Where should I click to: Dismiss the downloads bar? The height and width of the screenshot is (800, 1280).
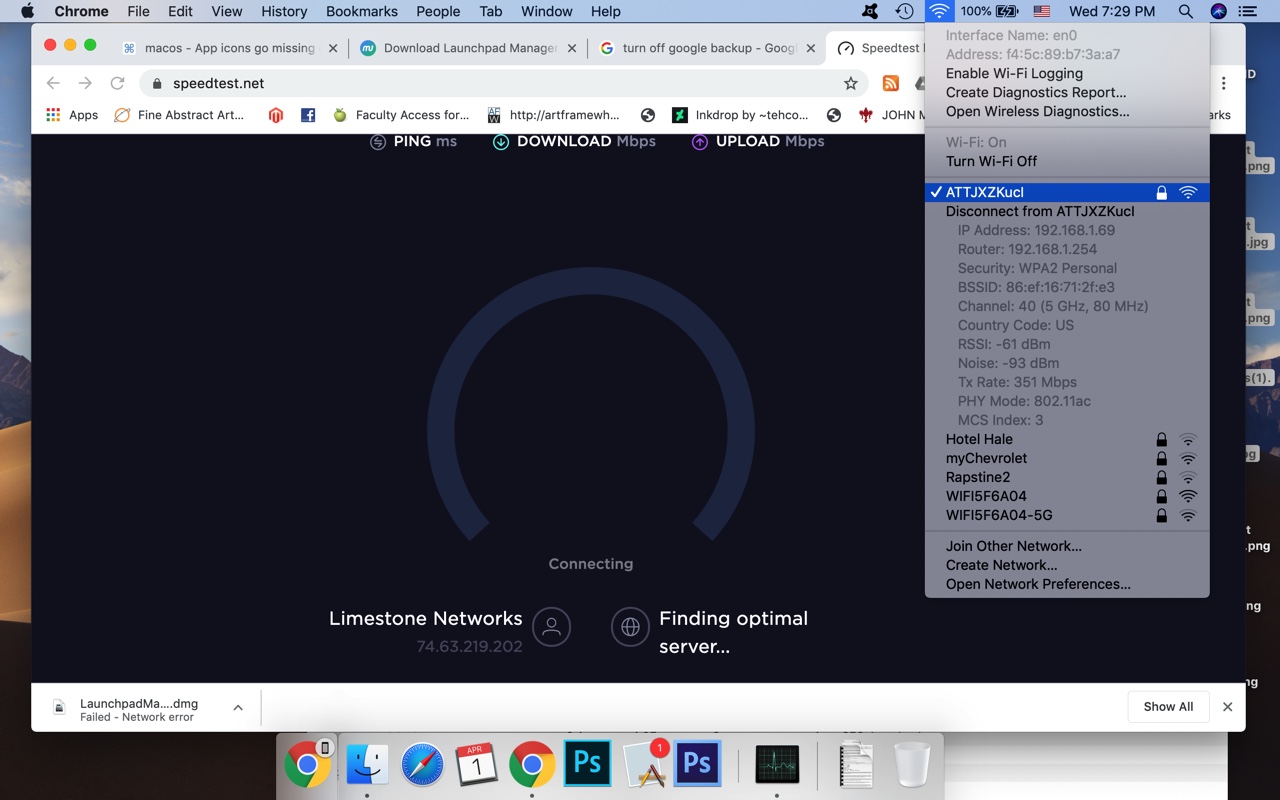point(1227,707)
